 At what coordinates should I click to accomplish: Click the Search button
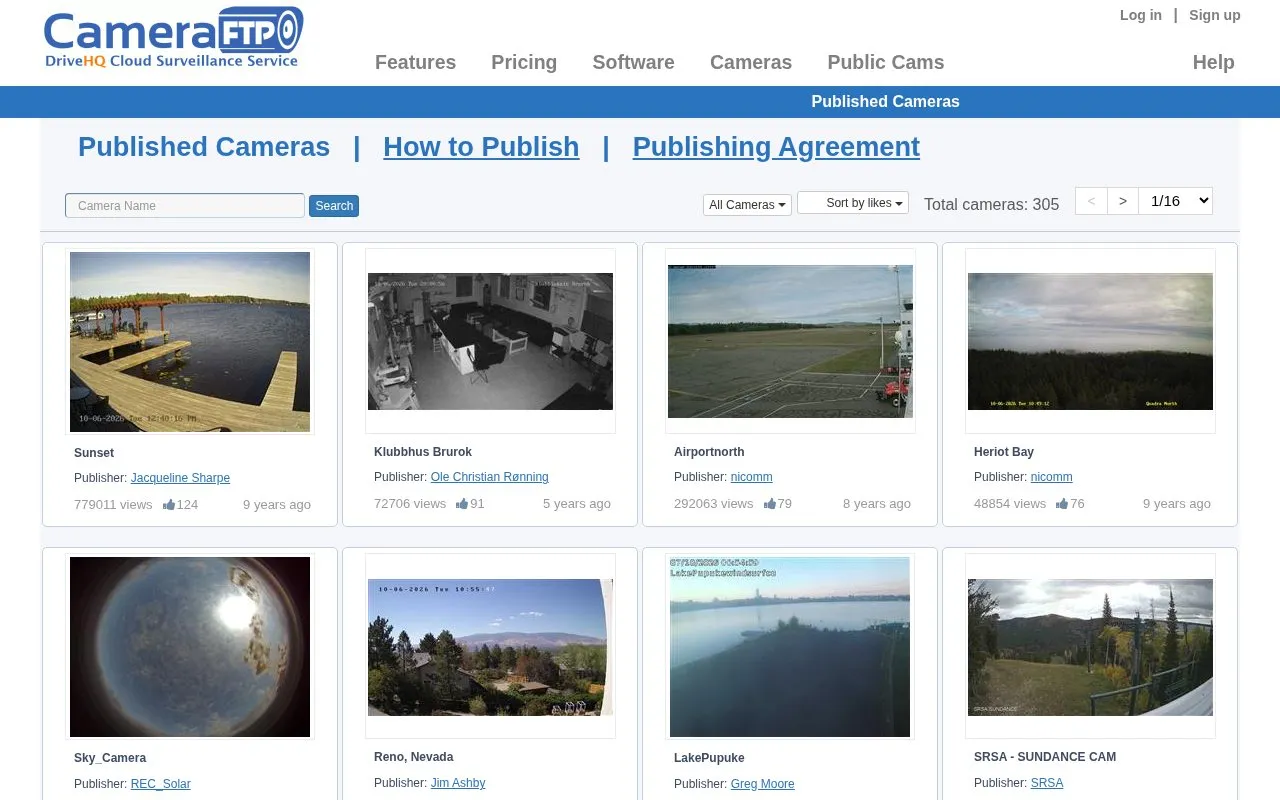pos(334,206)
